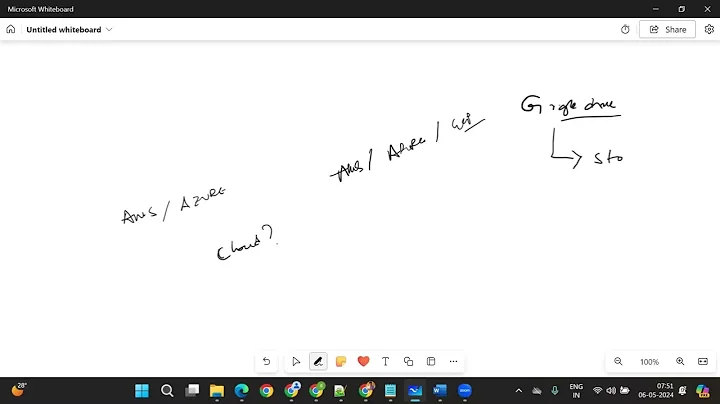The height and width of the screenshot is (404, 720).
Task: Open the weather widget showing 28°
Action: pyautogui.click(x=18, y=390)
